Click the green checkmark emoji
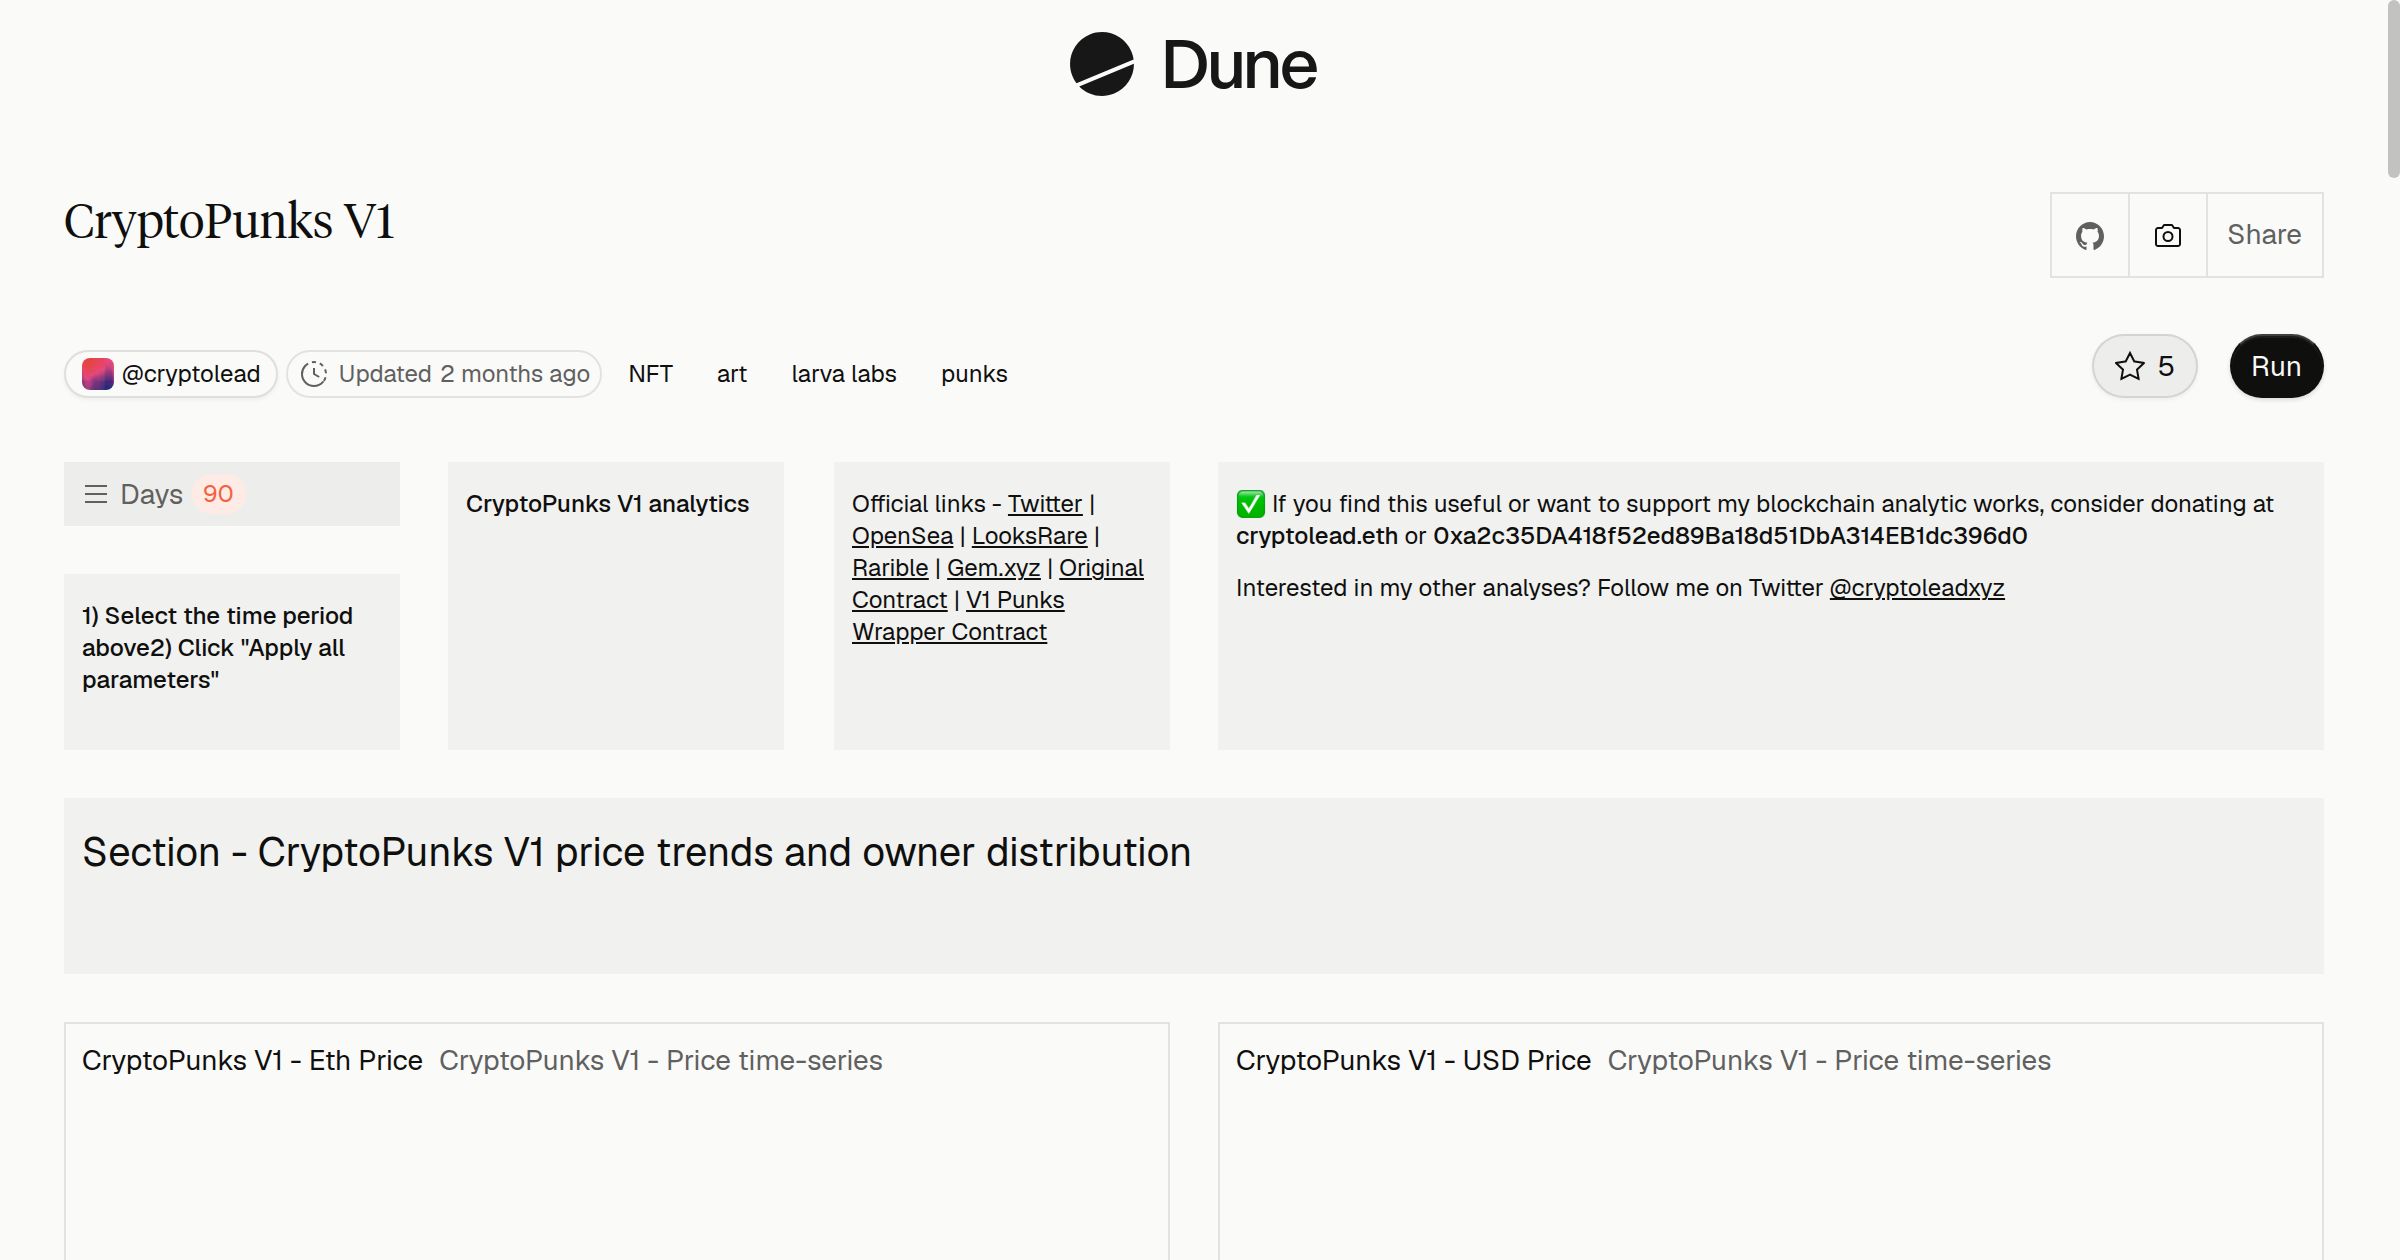This screenshot has height=1260, width=2400. click(x=1250, y=504)
